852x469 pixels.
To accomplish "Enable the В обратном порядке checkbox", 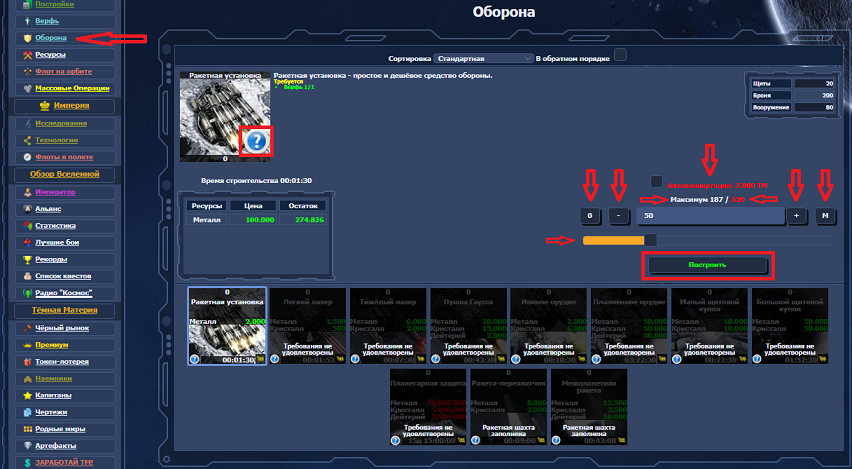I will click(x=620, y=54).
